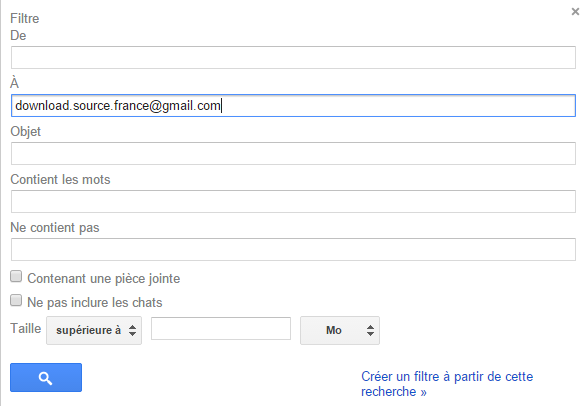
Task: Focus the De sender input field
Action: [293, 57]
